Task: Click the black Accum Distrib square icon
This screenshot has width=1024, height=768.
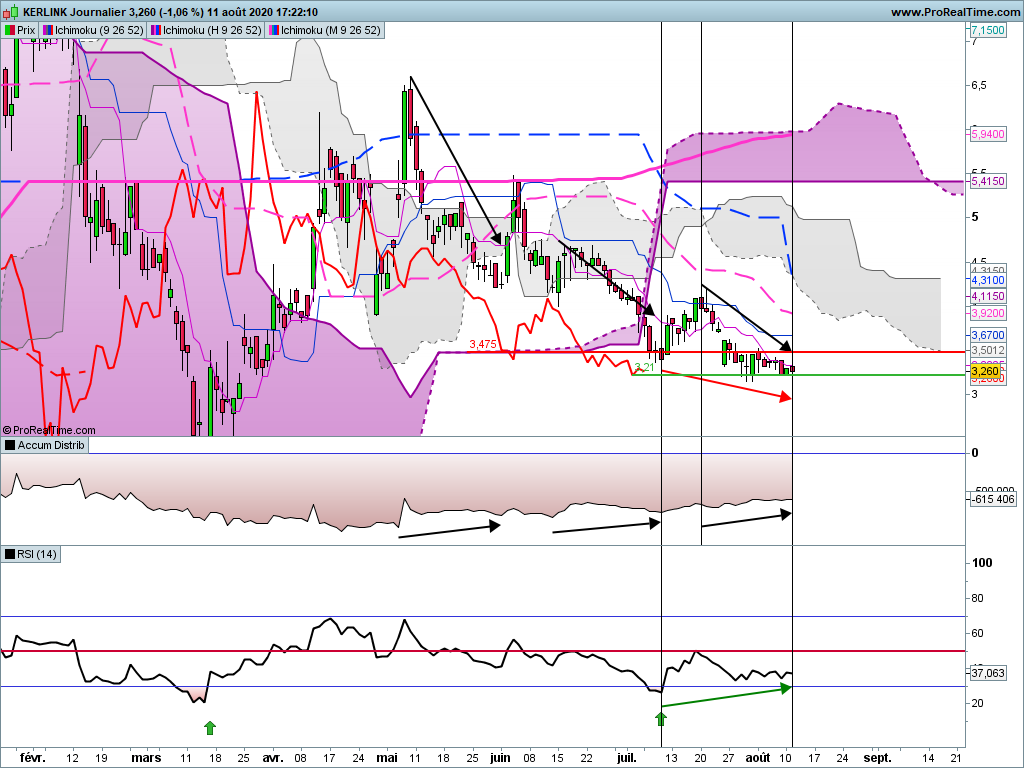Action: click(x=10, y=445)
